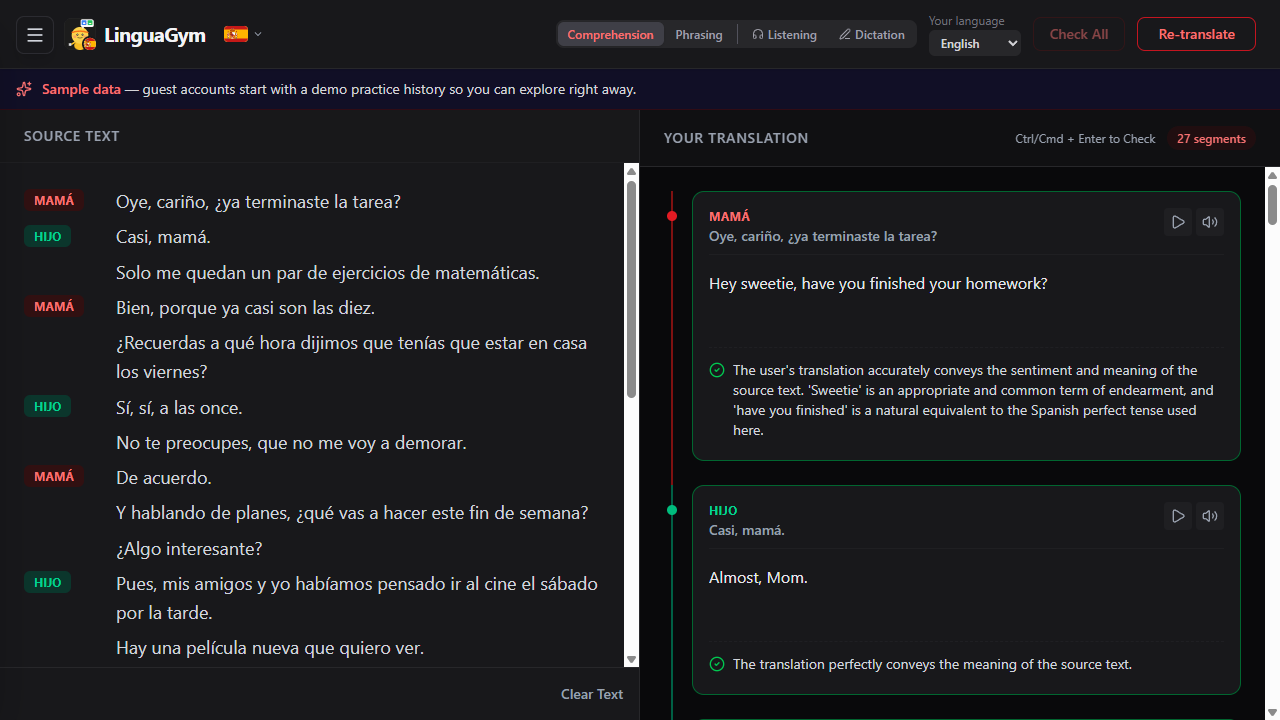Select the line "Sí, sí, a las once."
The width and height of the screenshot is (1280, 720).
click(x=179, y=408)
